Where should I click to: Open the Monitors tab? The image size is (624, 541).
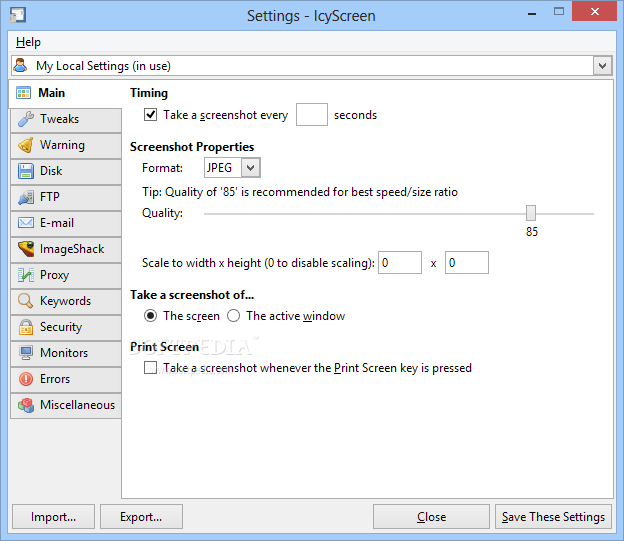(66, 353)
